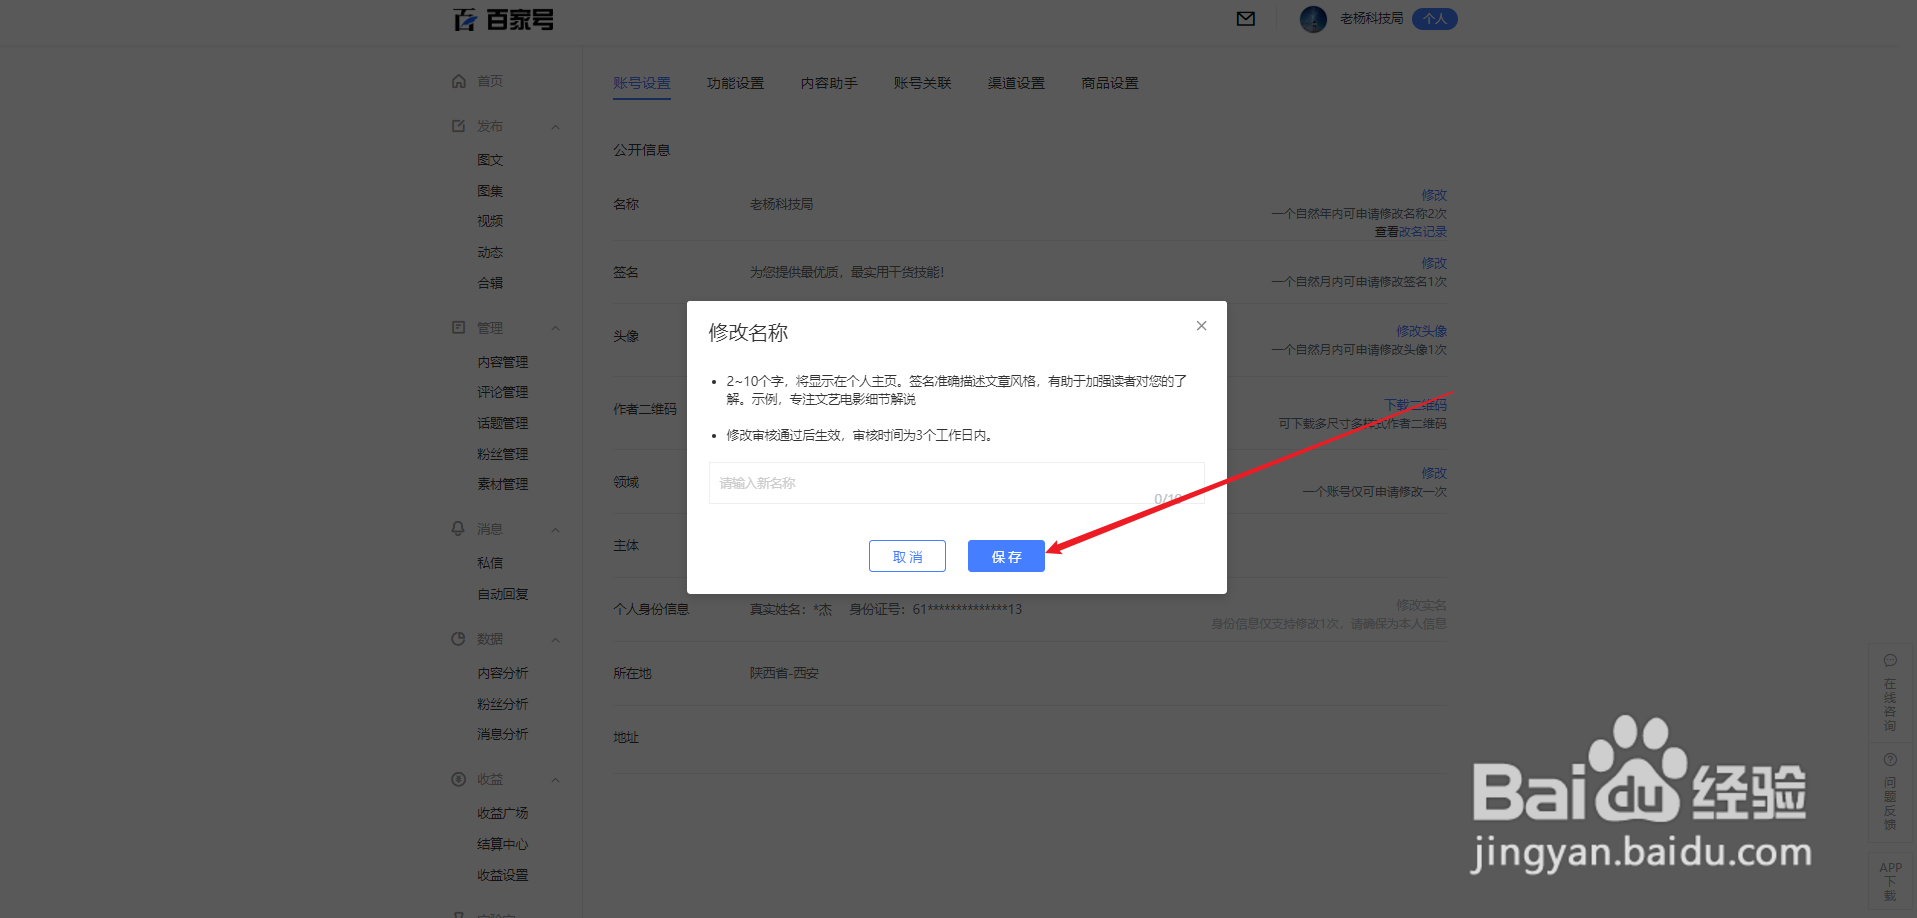This screenshot has height=918, width=1917.
Task: Click the 老杨科技局 username in the header
Action: 1372,19
